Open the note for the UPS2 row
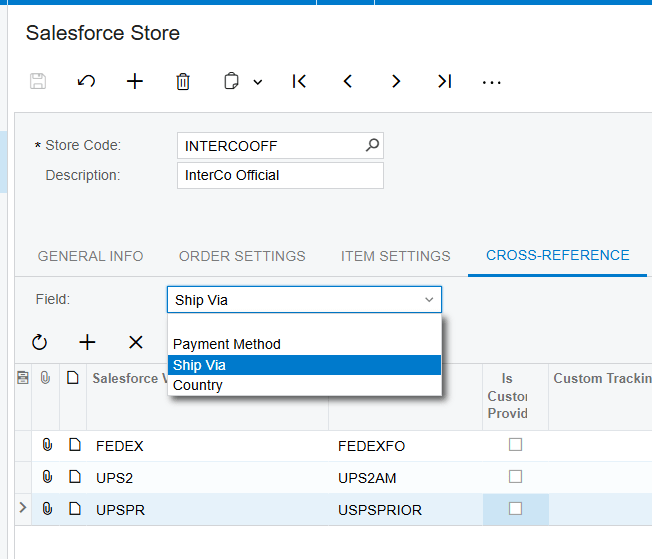652x559 pixels. pyautogui.click(x=75, y=477)
